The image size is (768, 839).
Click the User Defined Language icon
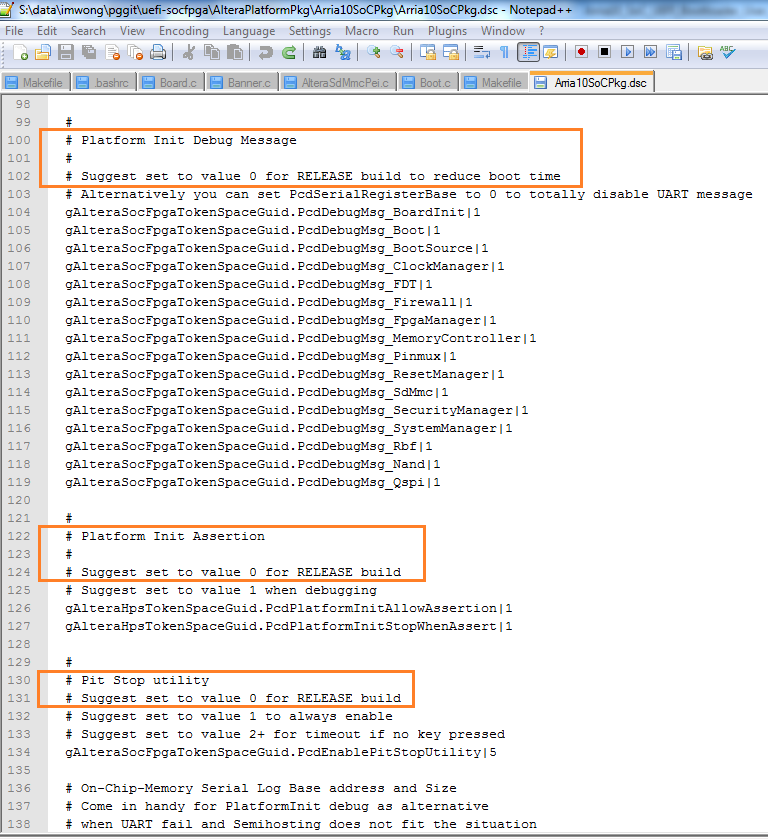[x=551, y=52]
